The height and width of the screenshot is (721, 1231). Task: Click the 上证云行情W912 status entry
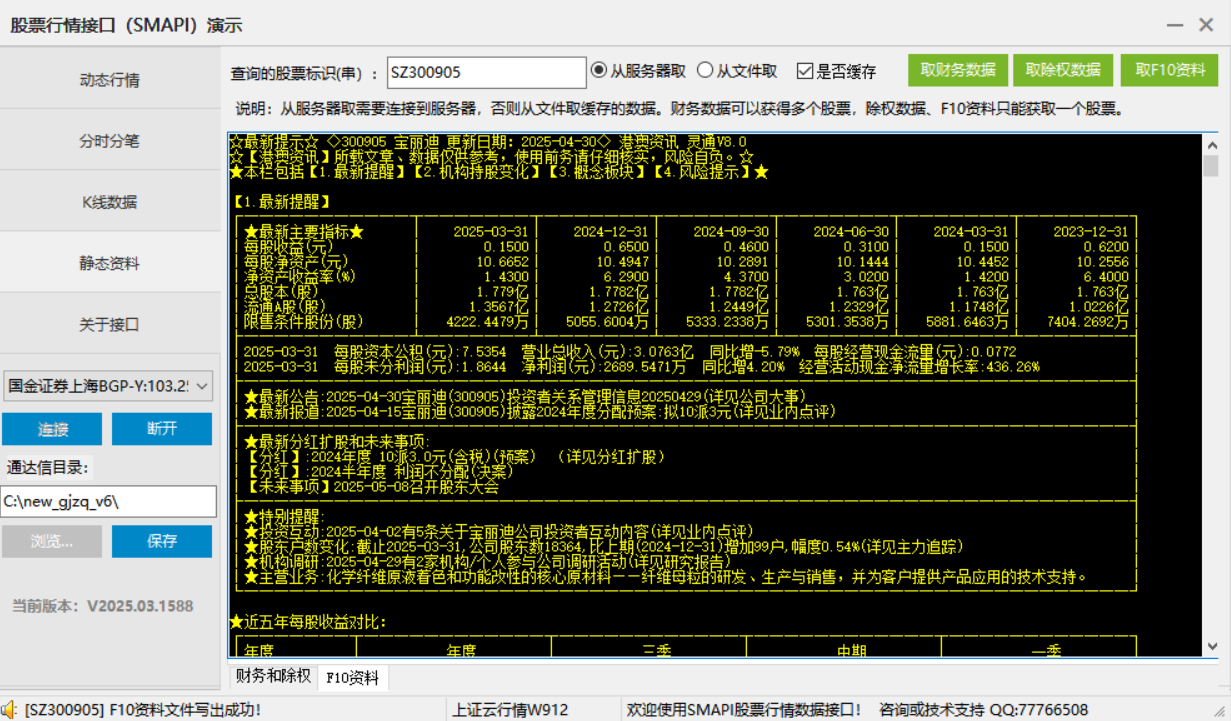tap(510, 710)
